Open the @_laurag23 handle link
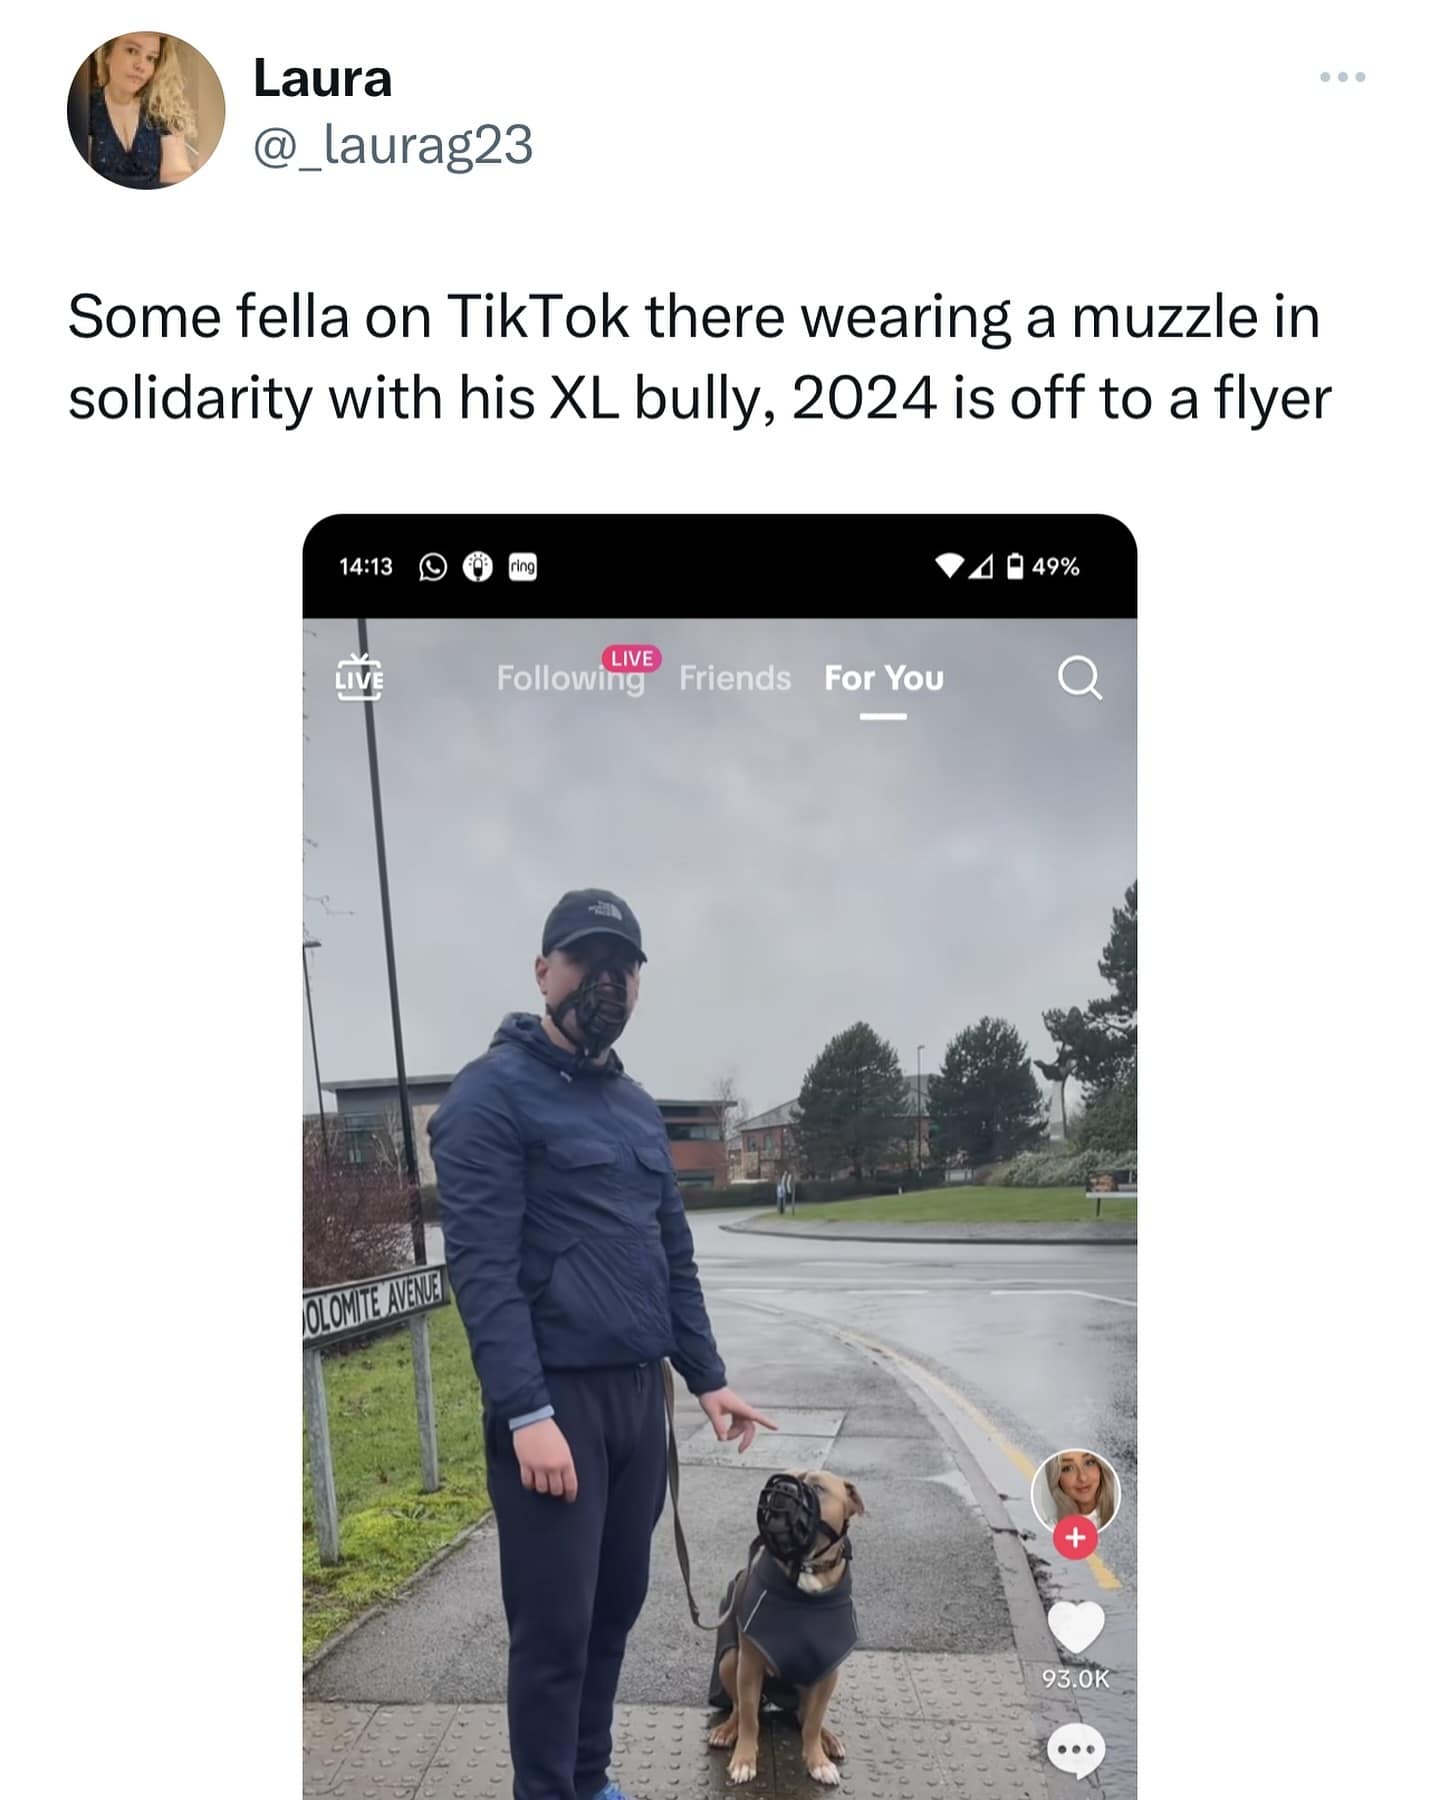1440x1800 pixels. [x=393, y=146]
